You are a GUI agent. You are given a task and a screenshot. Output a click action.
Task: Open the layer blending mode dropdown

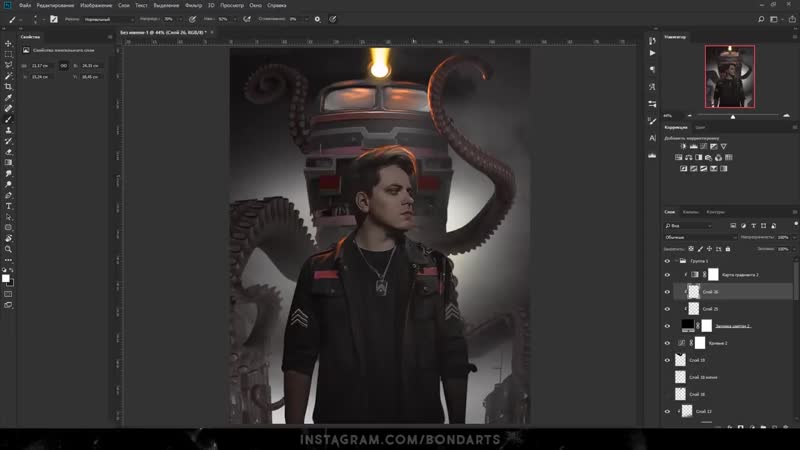click(x=691, y=236)
